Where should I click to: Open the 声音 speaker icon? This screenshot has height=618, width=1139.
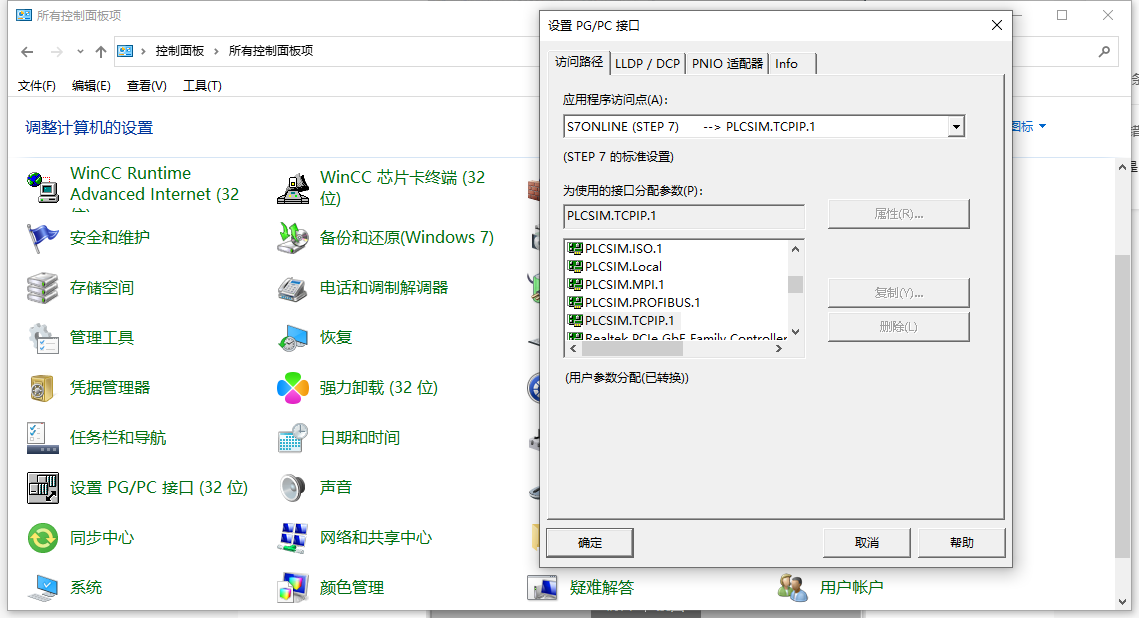[x=292, y=488]
